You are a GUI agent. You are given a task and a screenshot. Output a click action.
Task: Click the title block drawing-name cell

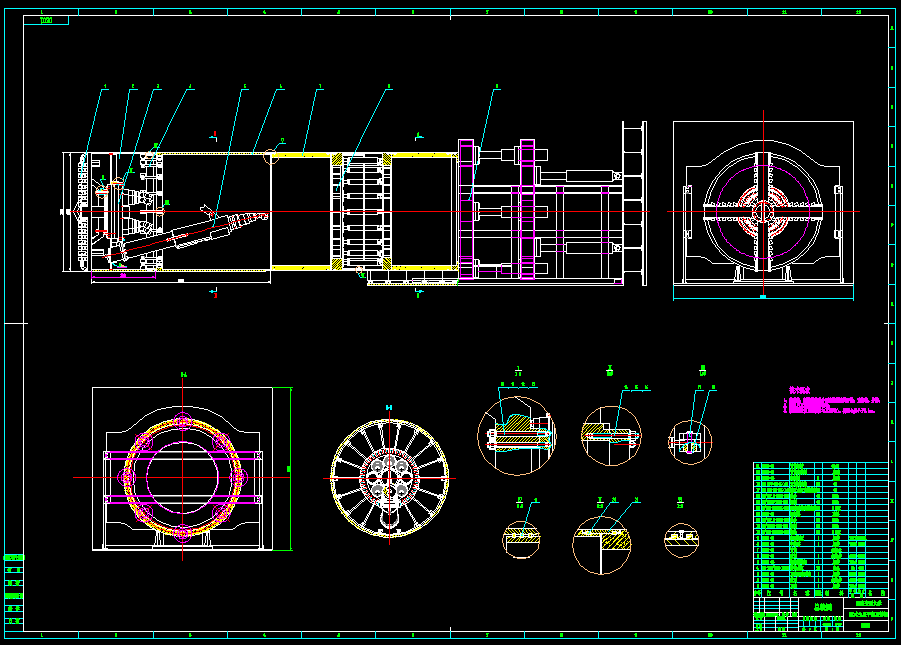click(821, 606)
